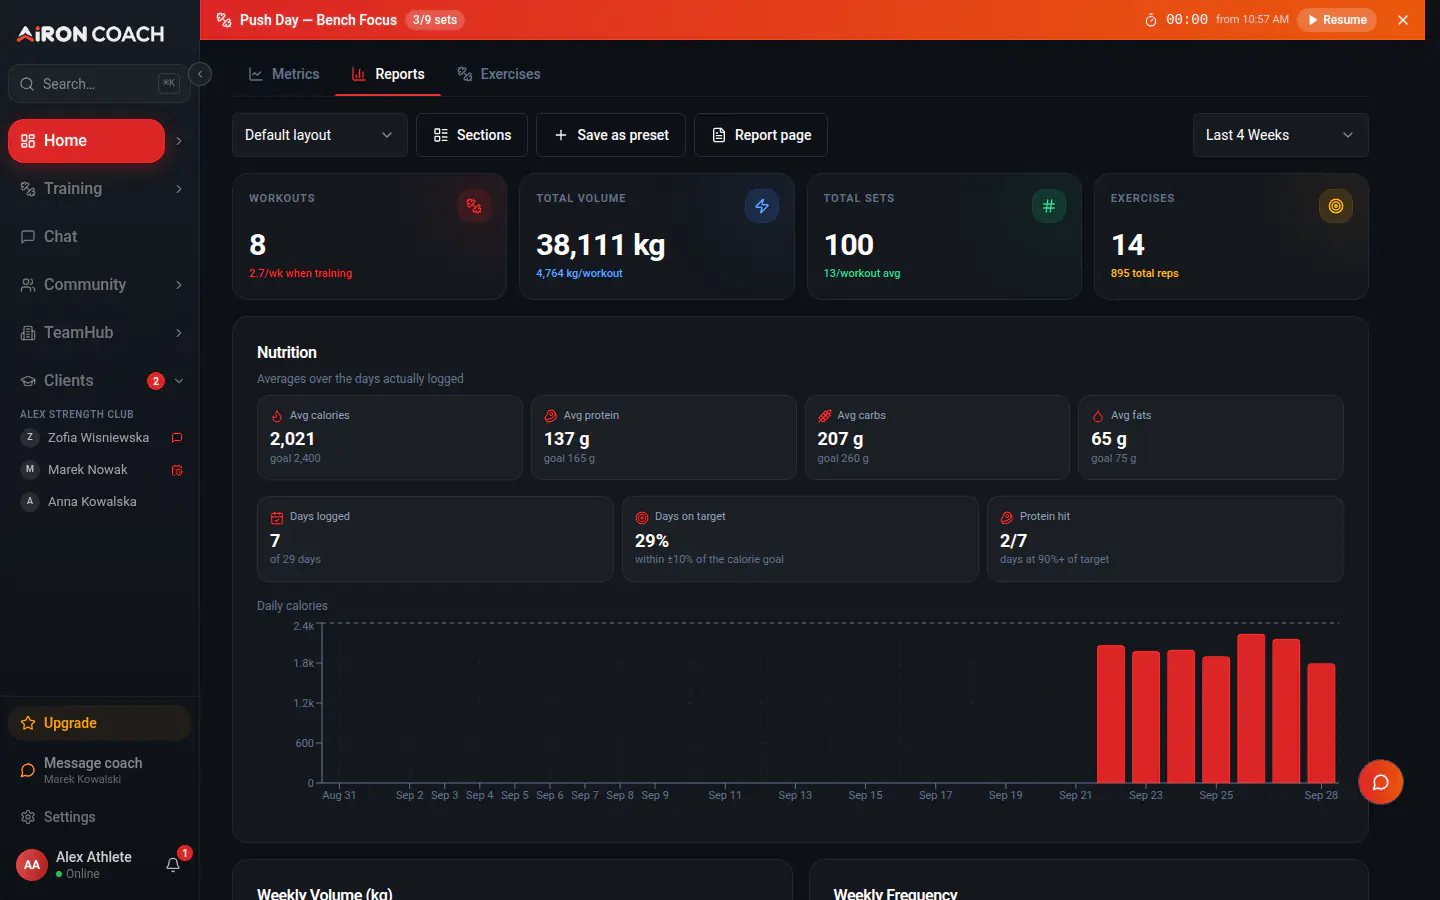Viewport: 1440px width, 900px height.
Task: Collapse the sidebar with the round arrow button
Action: pyautogui.click(x=200, y=74)
